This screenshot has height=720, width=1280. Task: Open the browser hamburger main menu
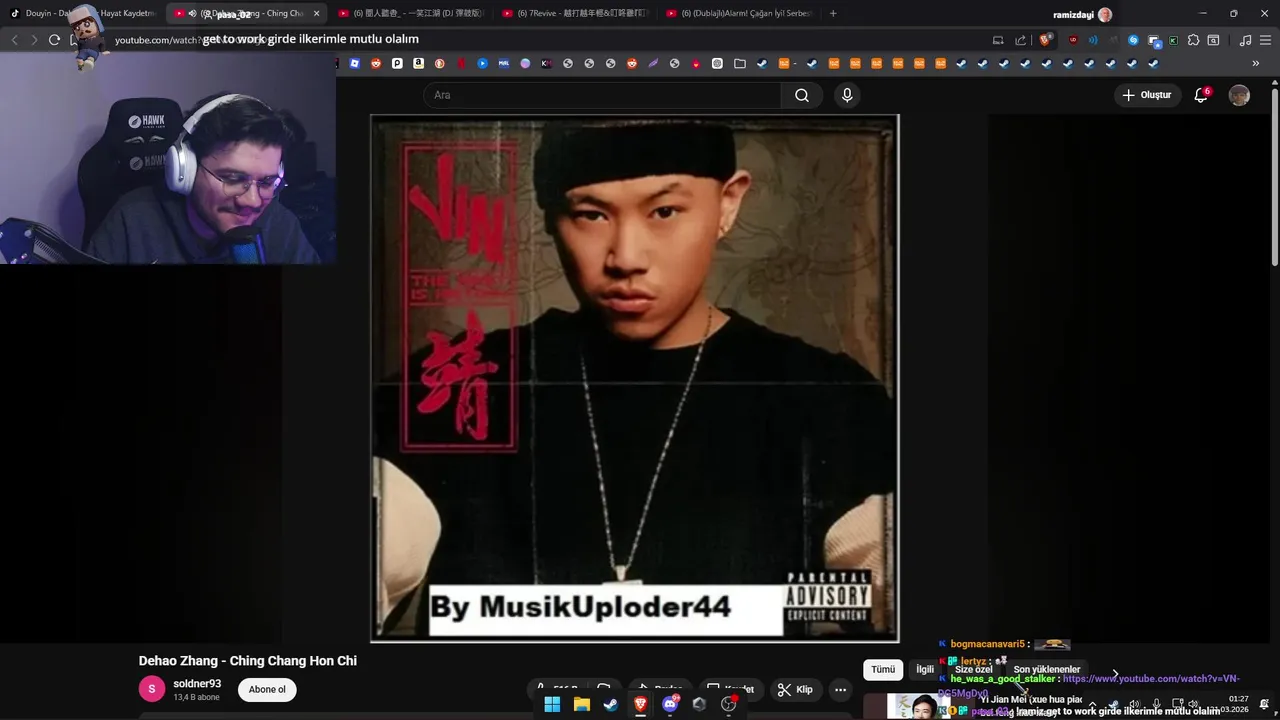coord(1266,40)
